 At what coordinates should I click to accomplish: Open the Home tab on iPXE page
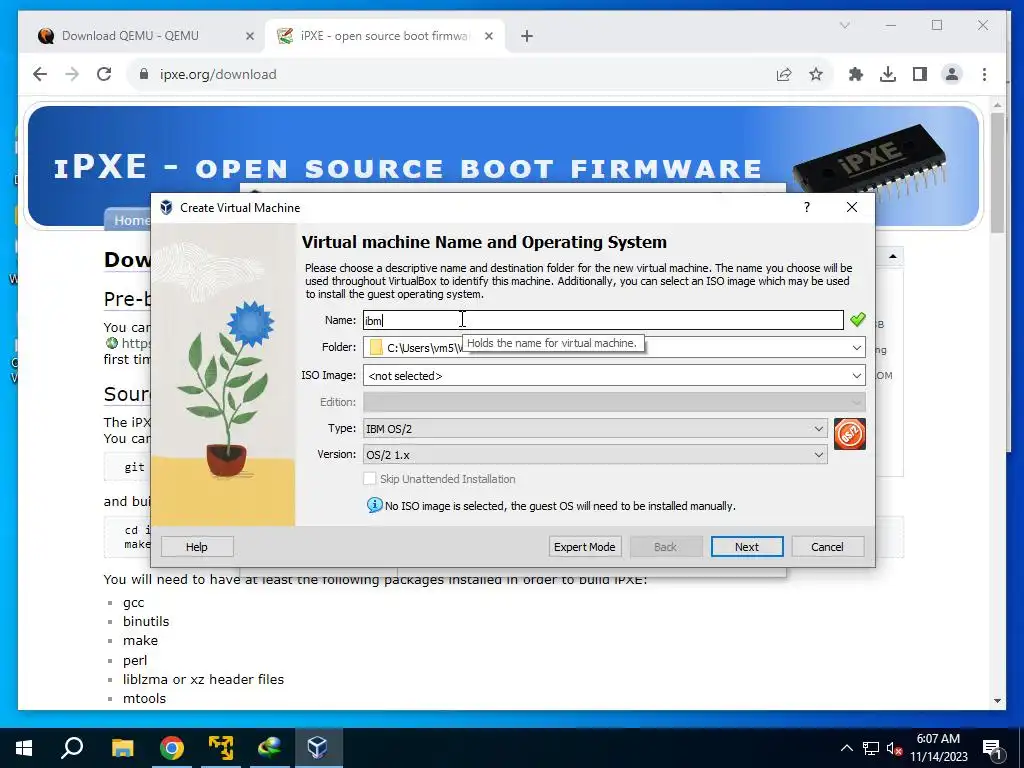(x=129, y=220)
